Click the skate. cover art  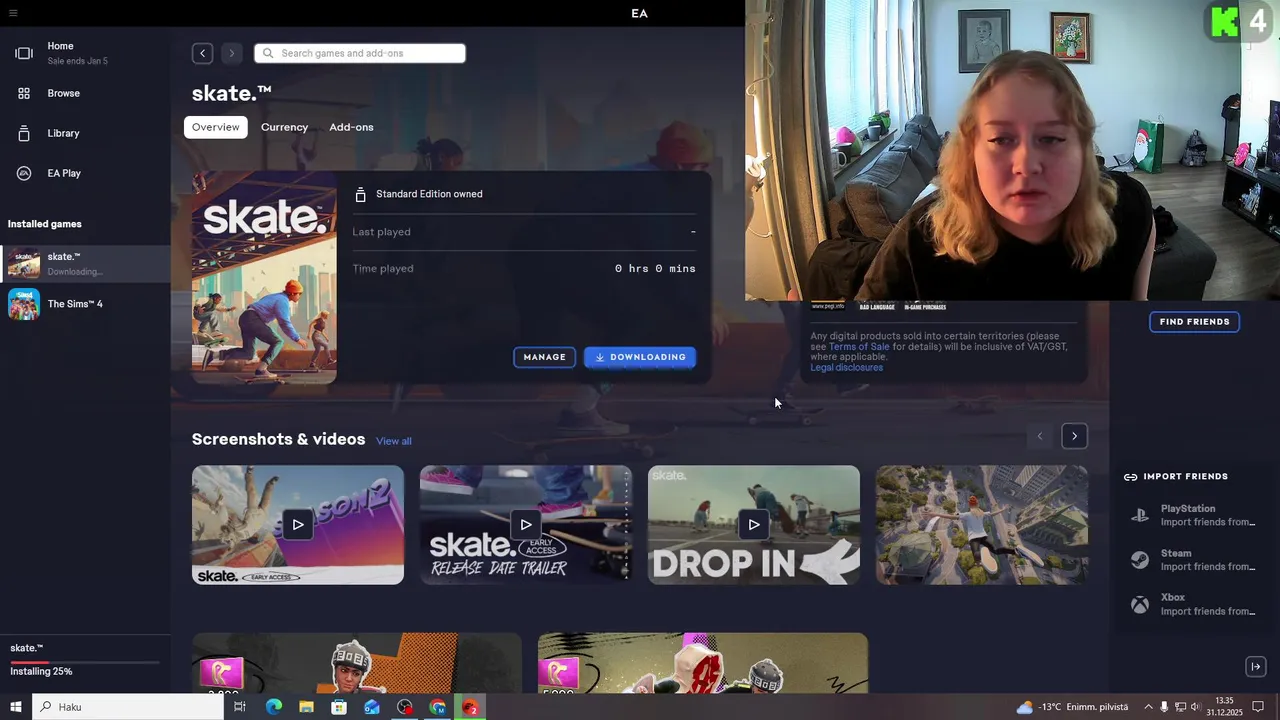coord(264,277)
